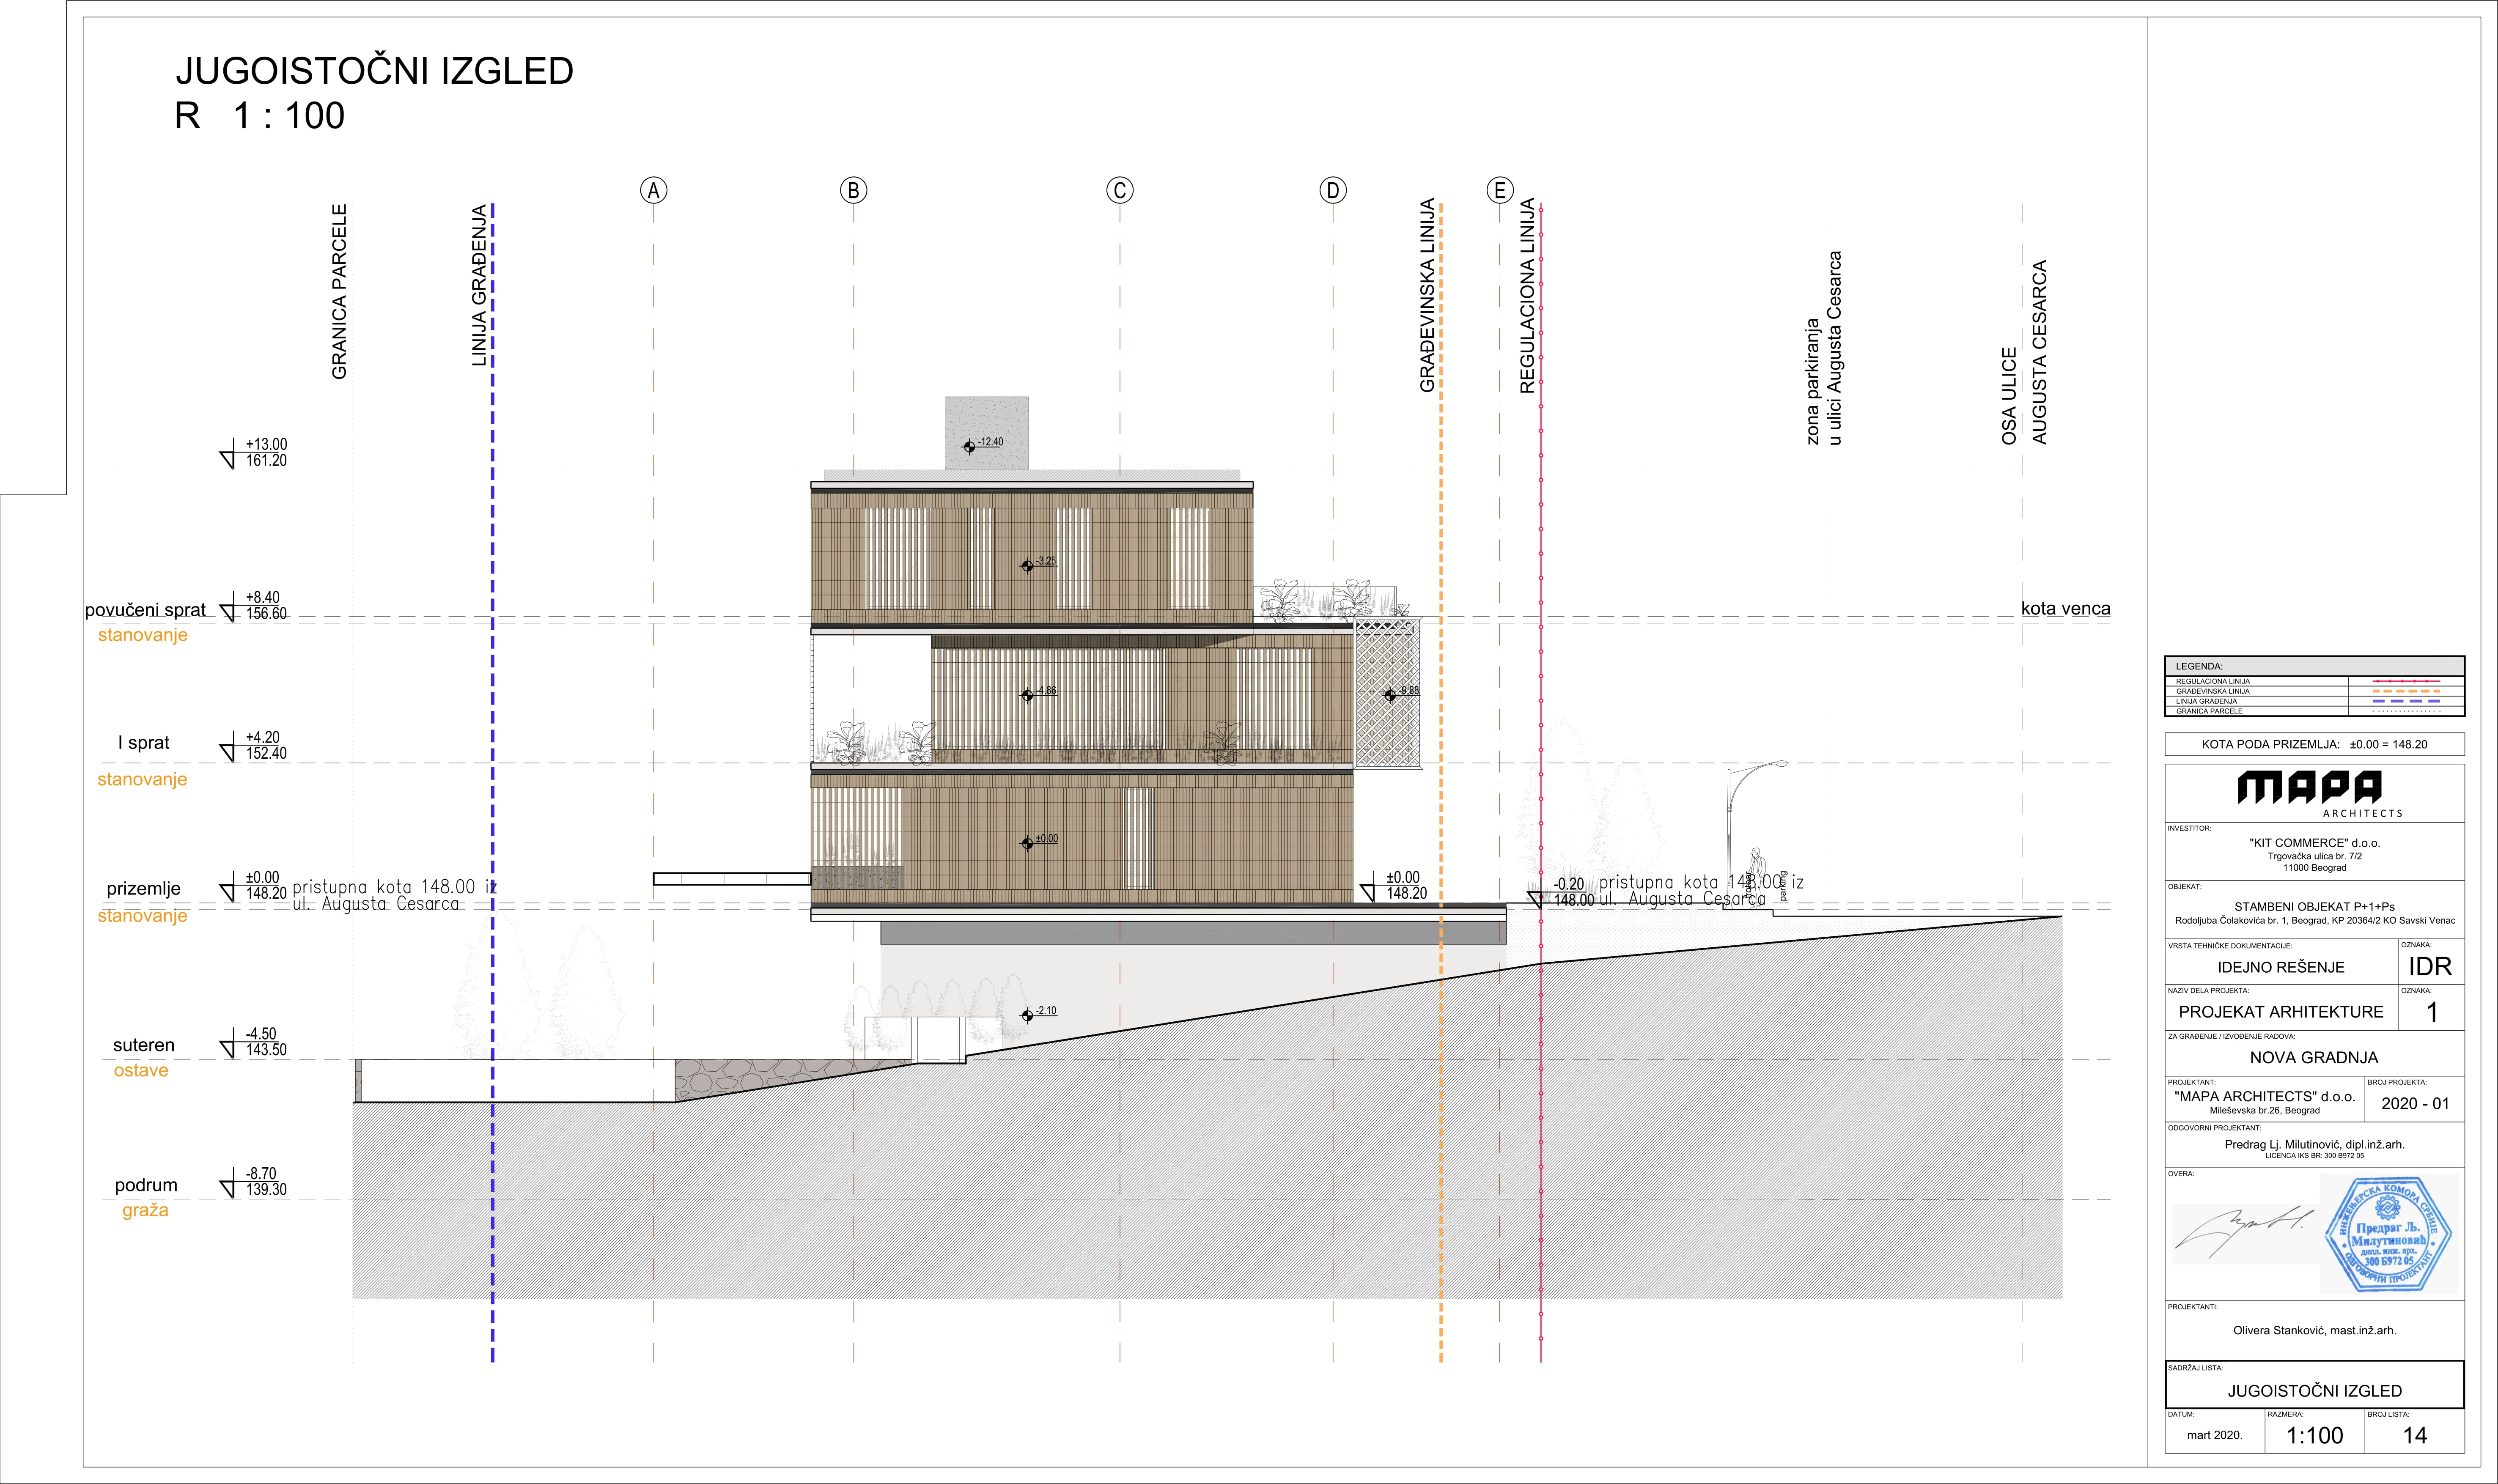
Task: Click the orange 'garaža' label
Action: [x=145, y=1211]
